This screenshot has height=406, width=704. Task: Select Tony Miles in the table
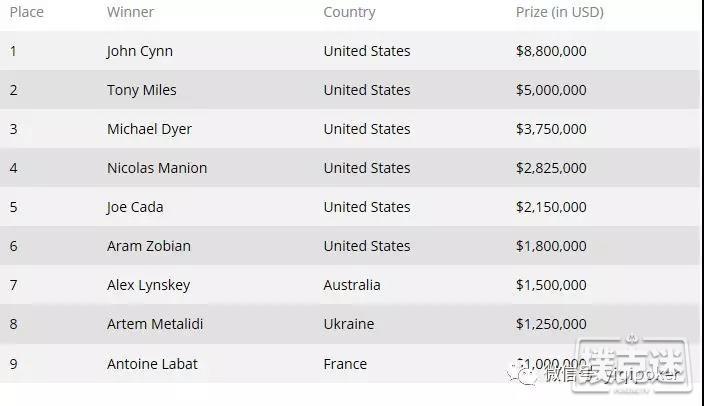coord(141,90)
